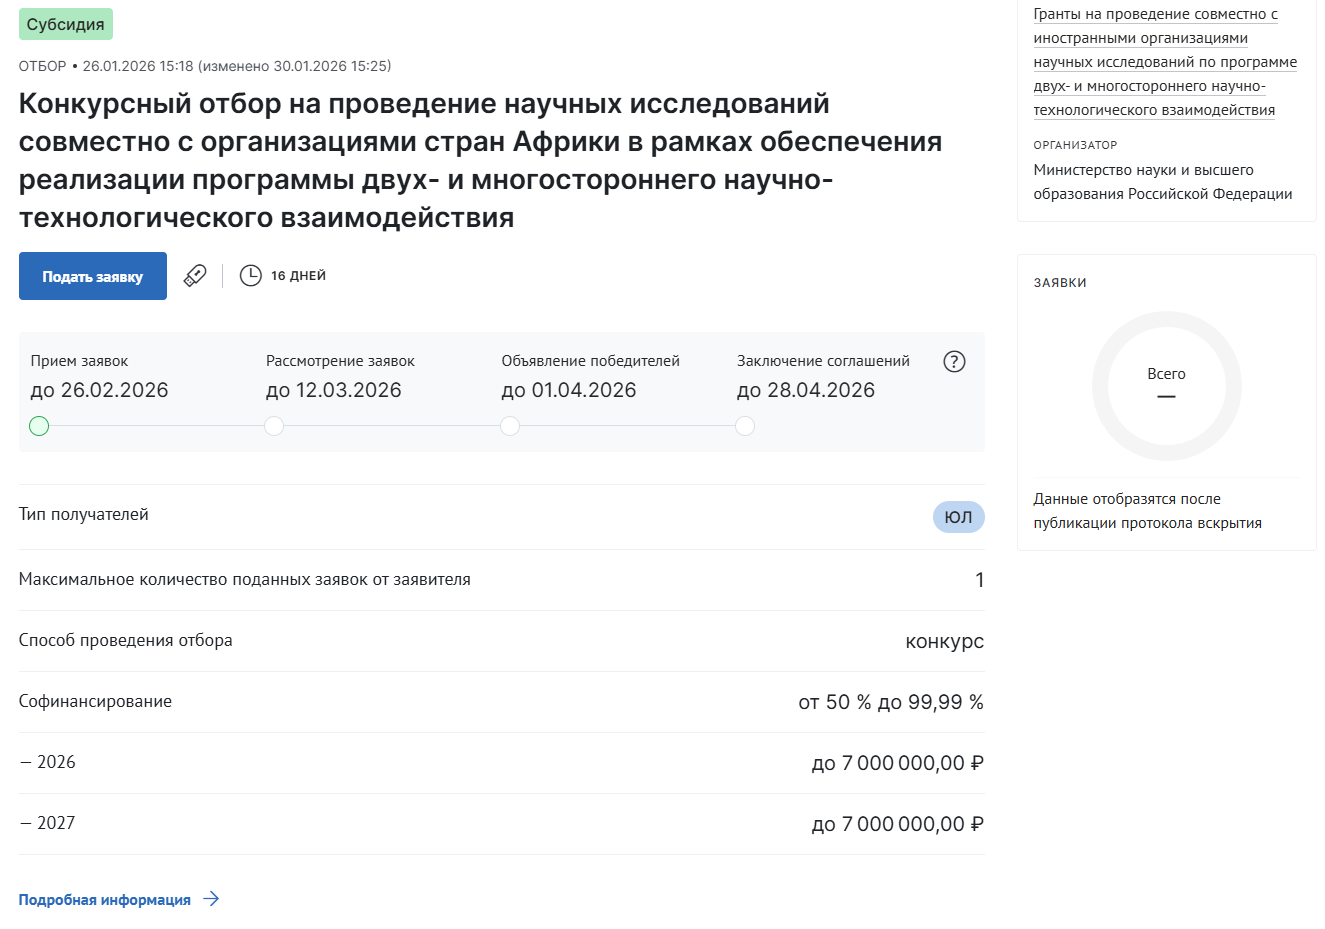
Task: Select the Прием заявок timeline marker
Action: [x=39, y=426]
